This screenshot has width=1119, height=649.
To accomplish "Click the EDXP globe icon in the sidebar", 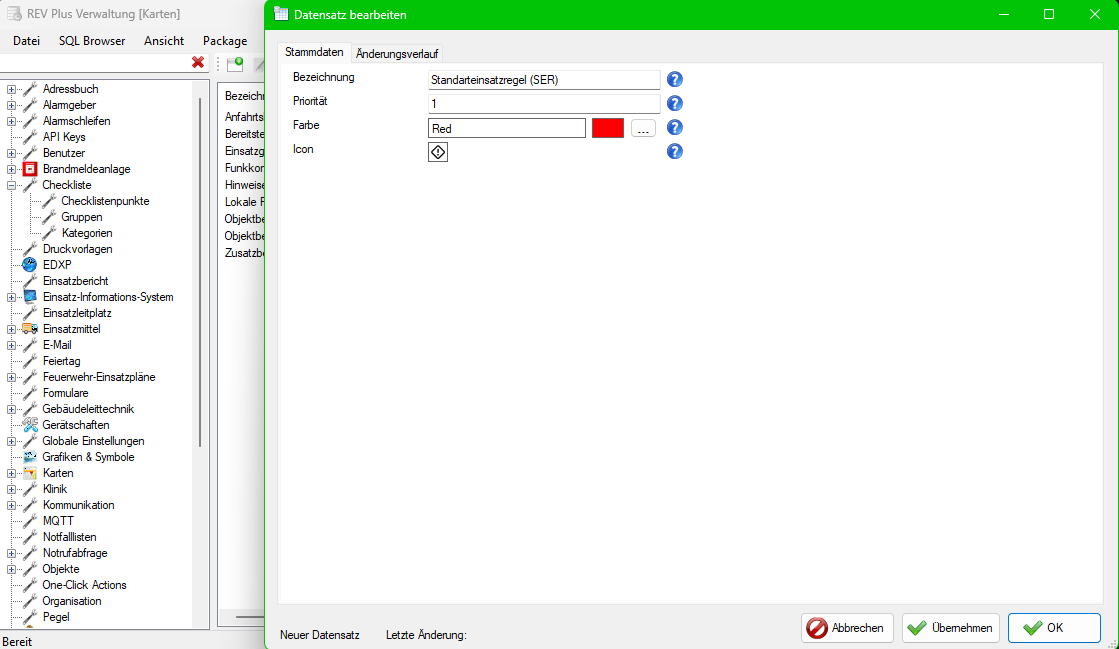I will pos(27,264).
